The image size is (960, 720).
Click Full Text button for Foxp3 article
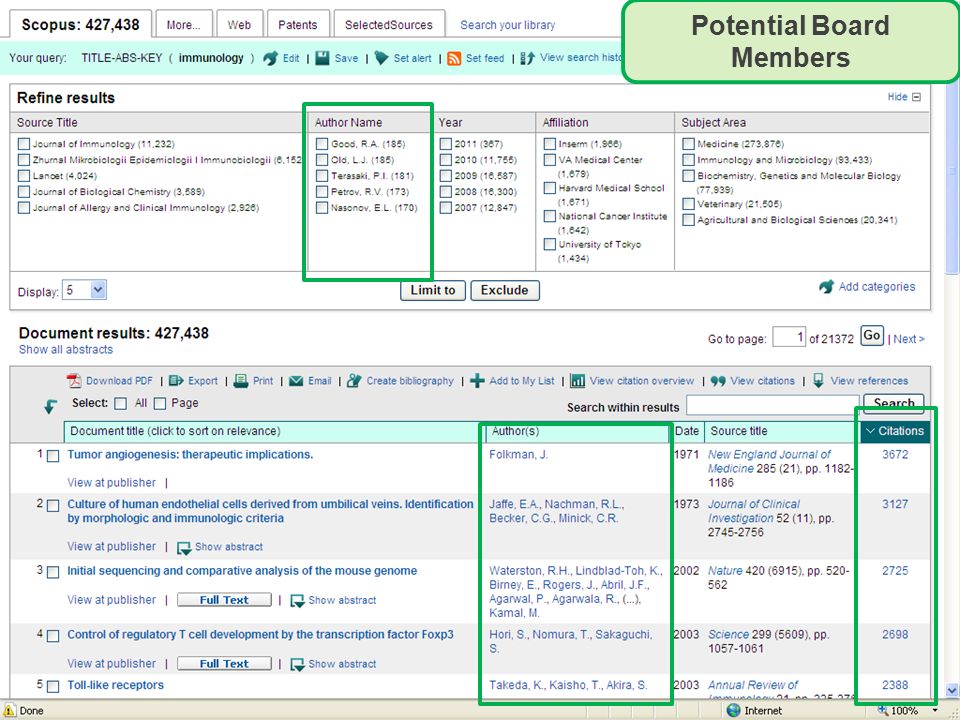(x=224, y=664)
